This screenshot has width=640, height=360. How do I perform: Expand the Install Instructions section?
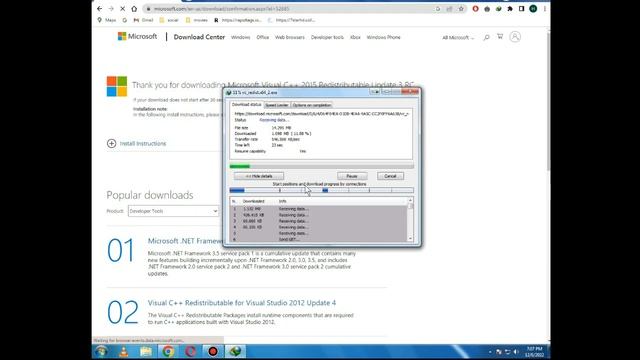point(137,143)
